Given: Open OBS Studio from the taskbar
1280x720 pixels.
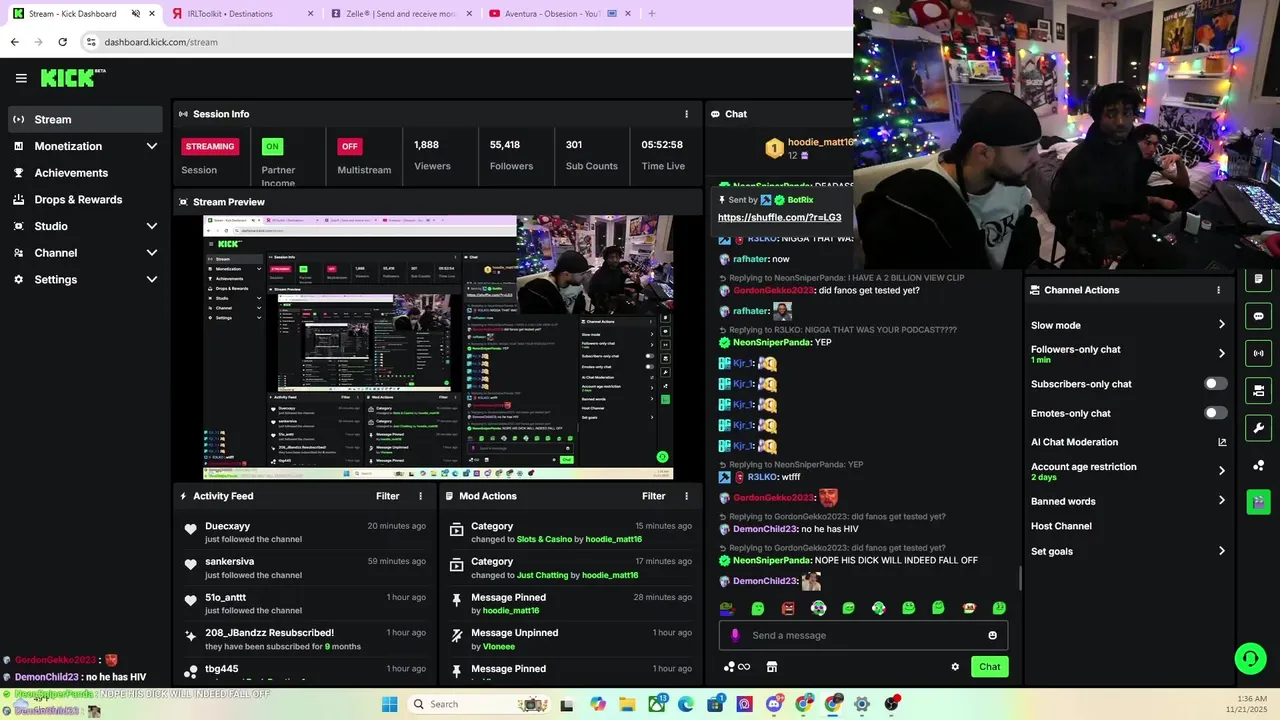Looking at the screenshot, I should pyautogui.click(x=891, y=704).
